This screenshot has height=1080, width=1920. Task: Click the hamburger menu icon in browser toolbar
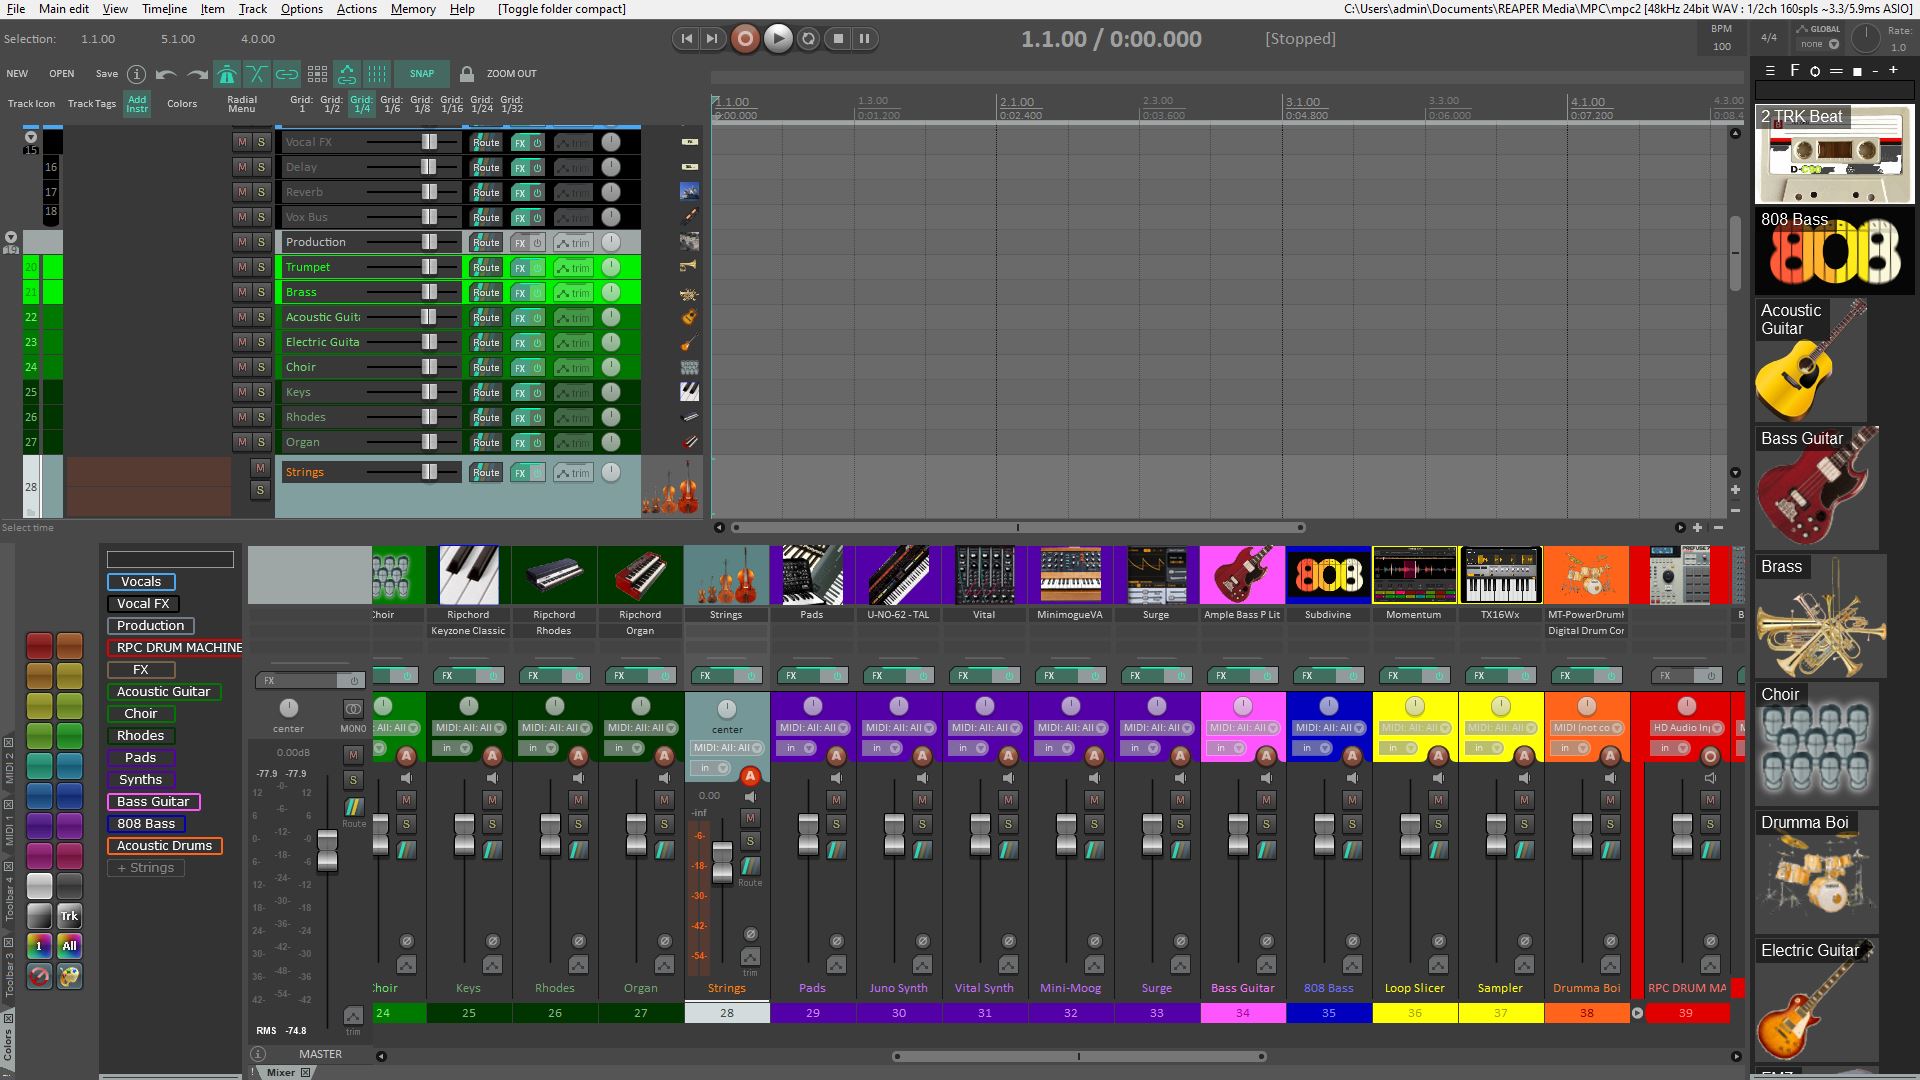pyautogui.click(x=1770, y=71)
